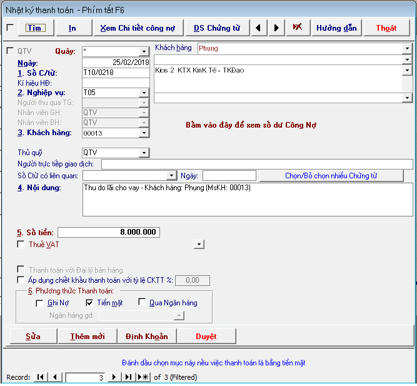Image resolution: width=417 pixels, height=386 pixels.
Task: Click Thoát to exit
Action: [386, 28]
